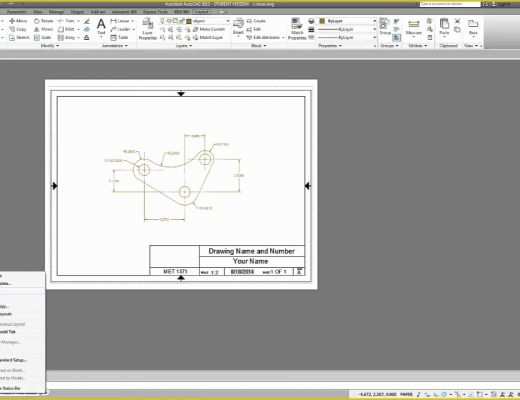Click the Base view button

pos(473,27)
